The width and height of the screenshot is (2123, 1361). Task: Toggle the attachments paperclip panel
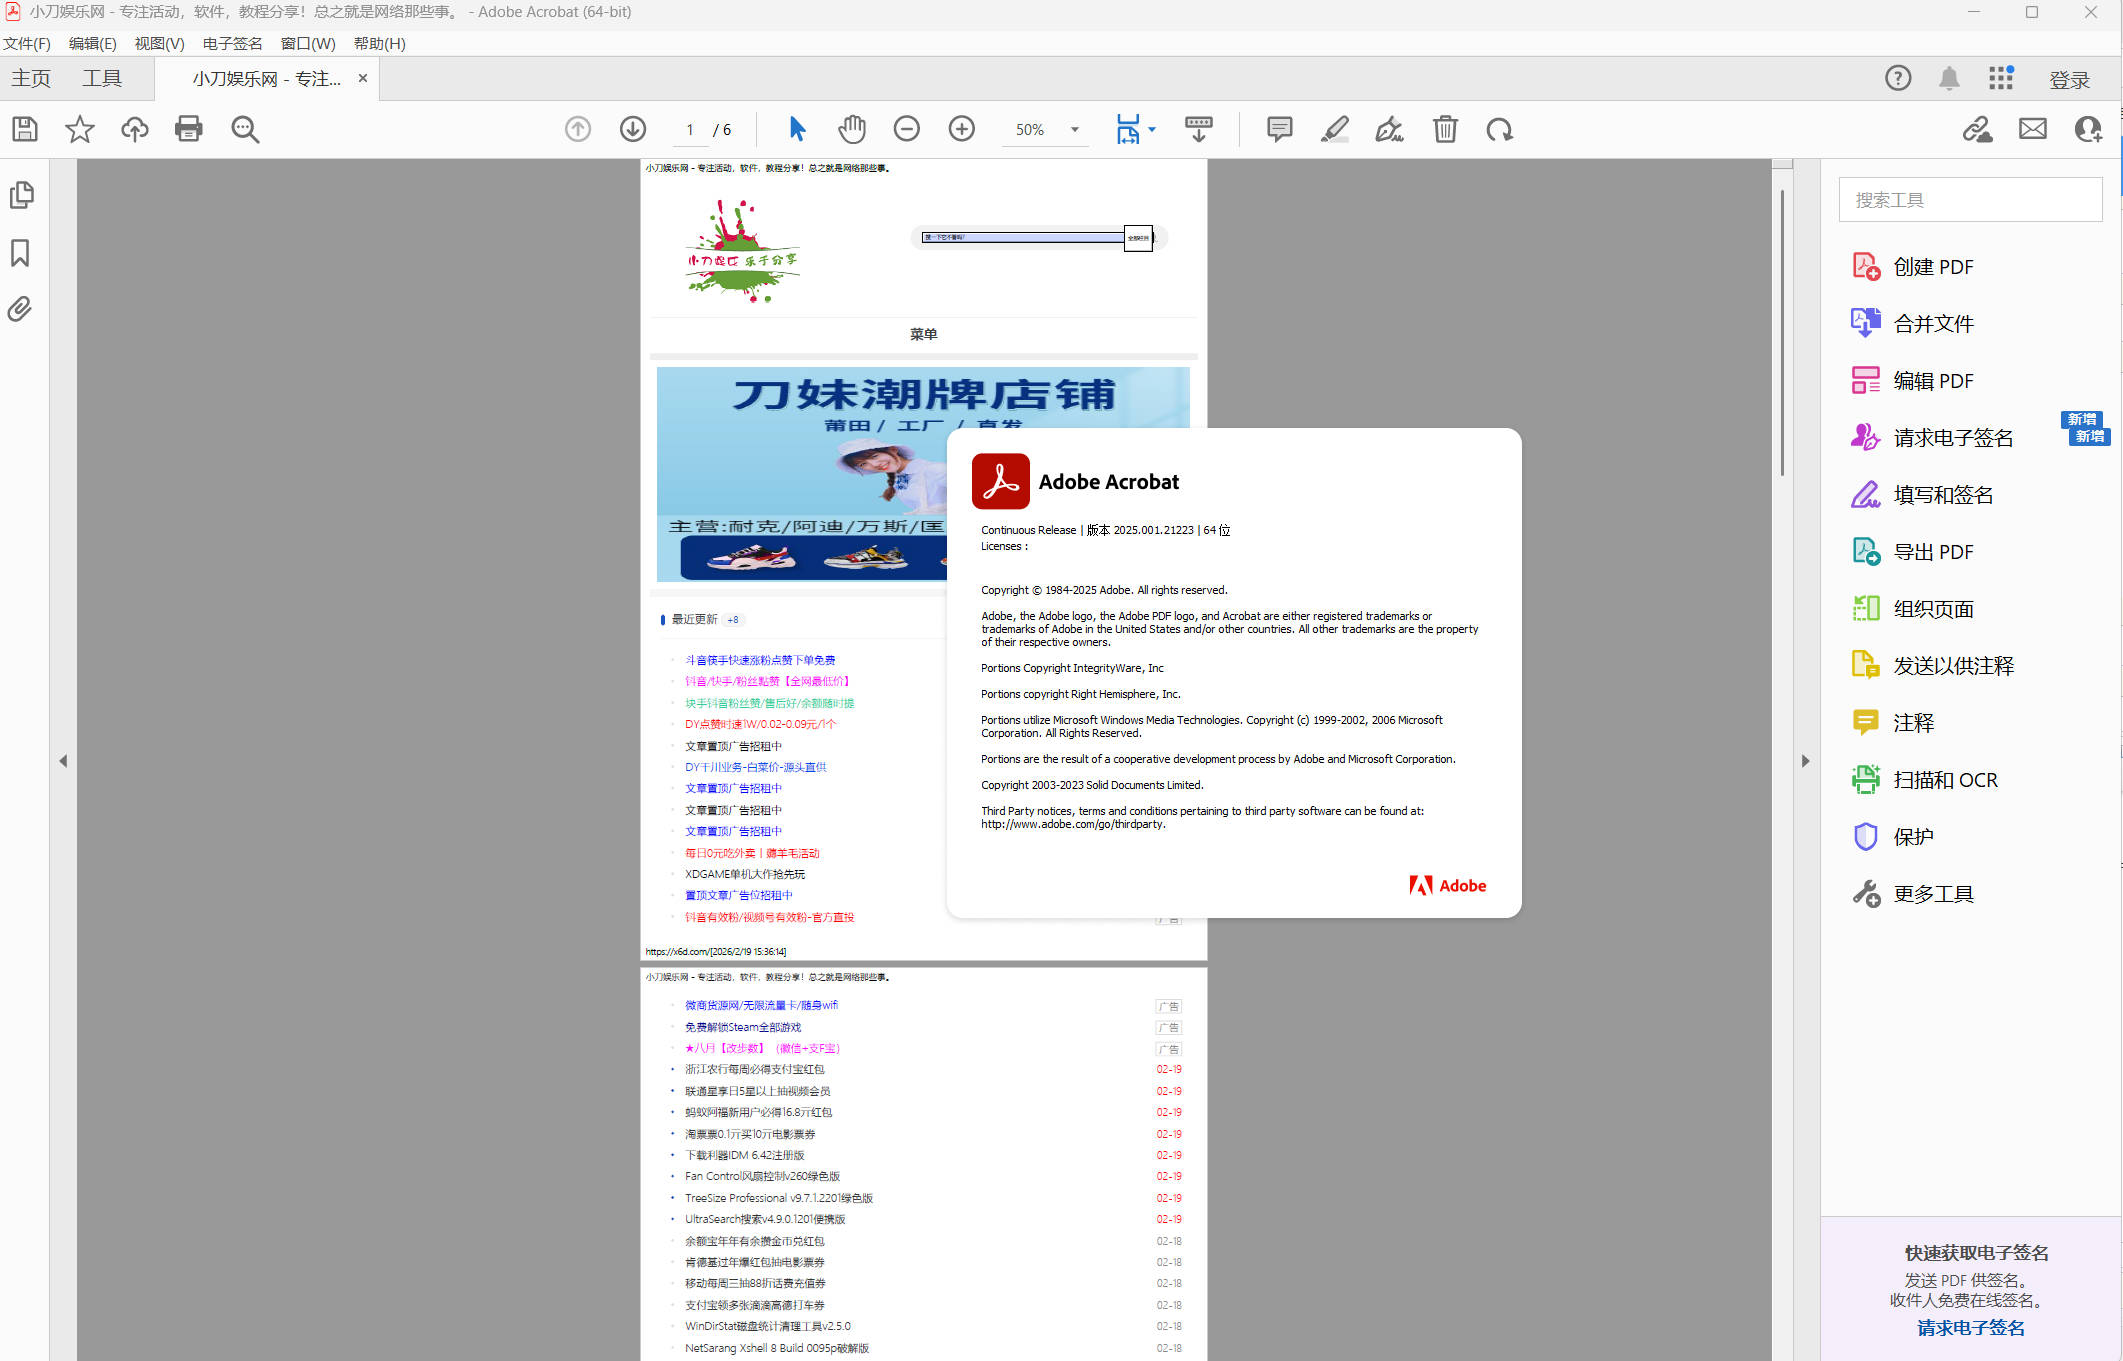(x=20, y=310)
